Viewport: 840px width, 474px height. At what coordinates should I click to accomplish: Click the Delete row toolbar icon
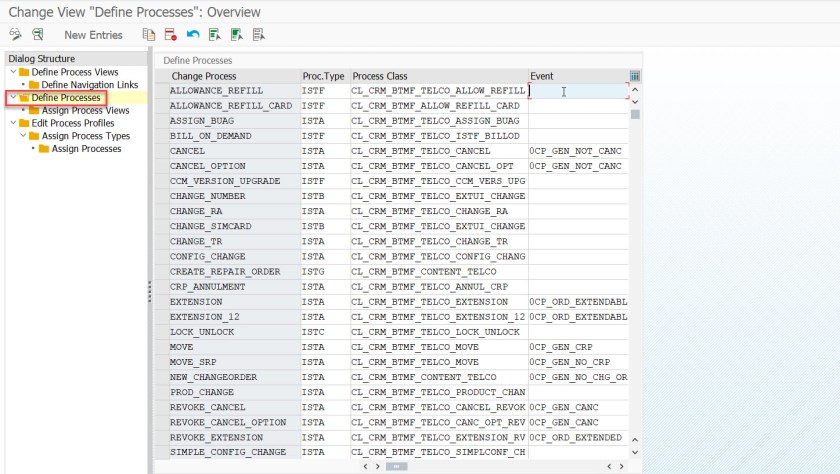click(171, 35)
